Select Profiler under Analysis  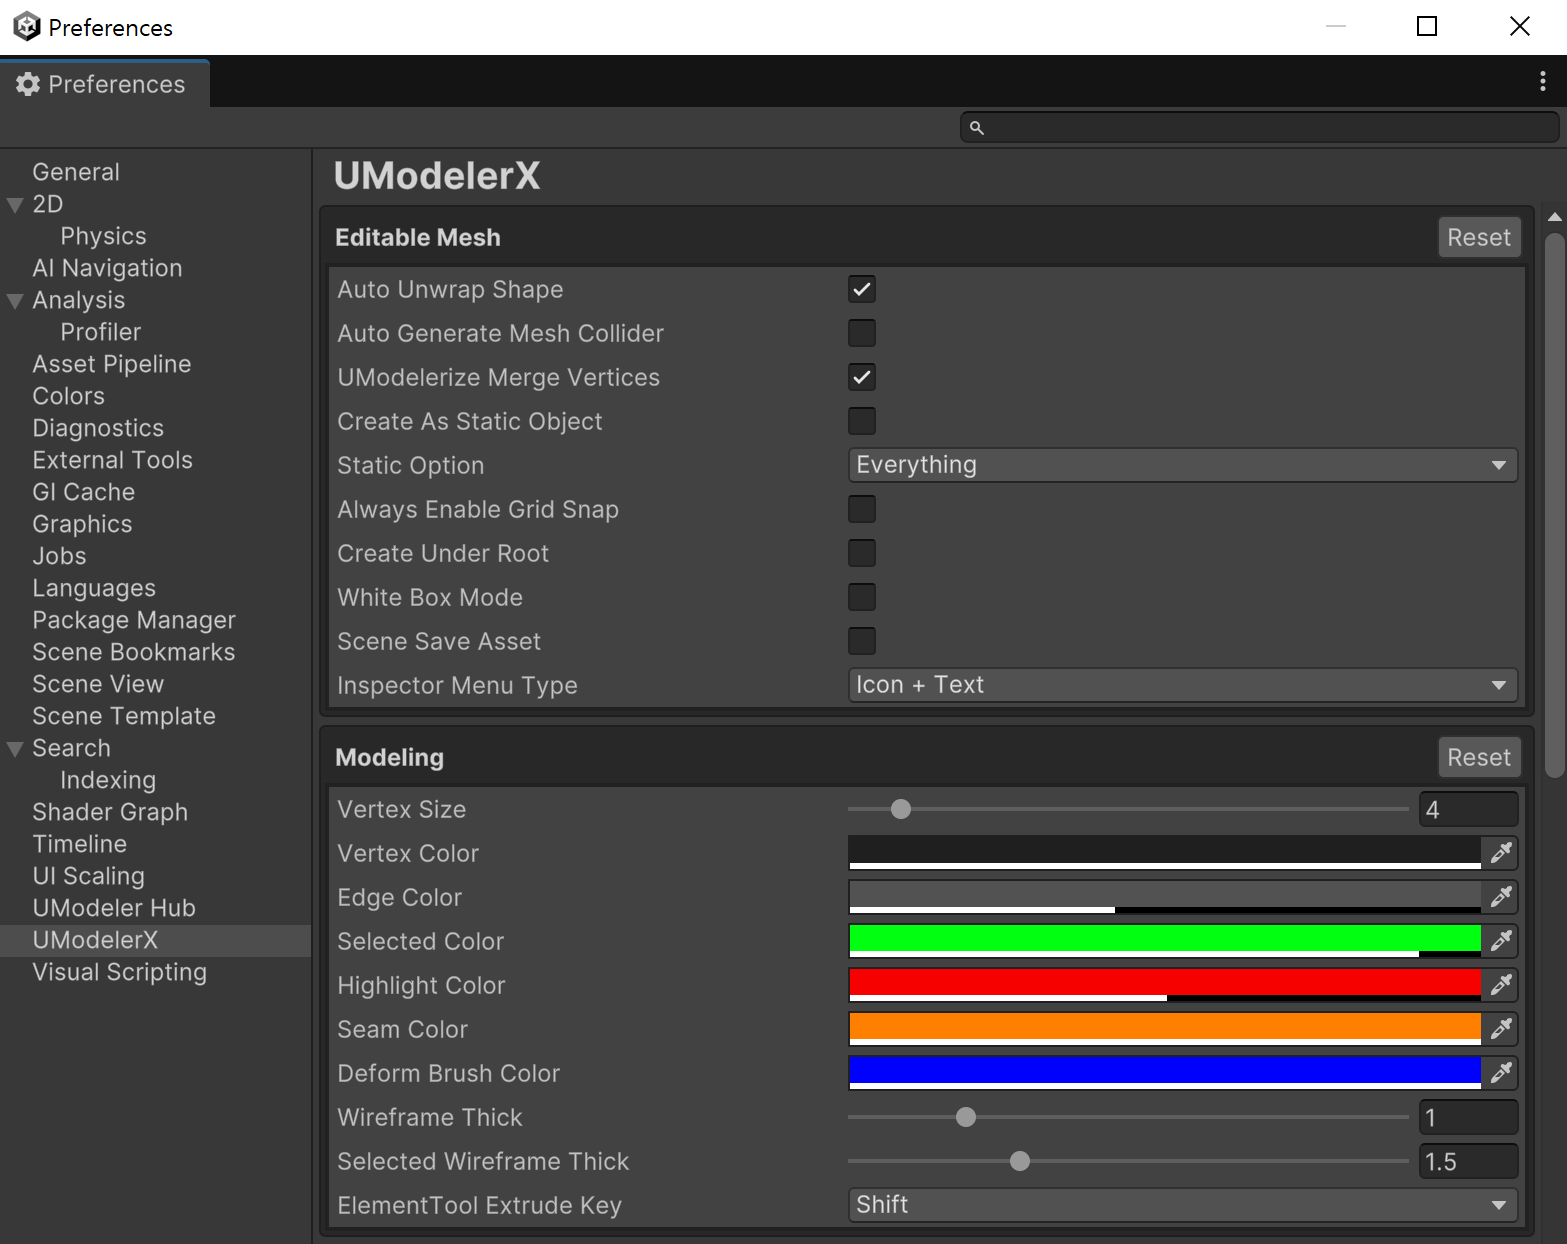click(x=100, y=332)
